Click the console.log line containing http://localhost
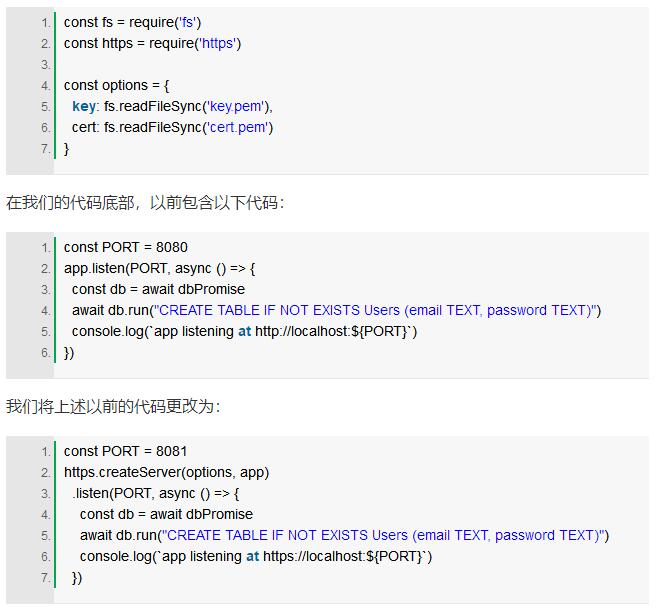The width and height of the screenshot is (660, 608). (x=244, y=331)
